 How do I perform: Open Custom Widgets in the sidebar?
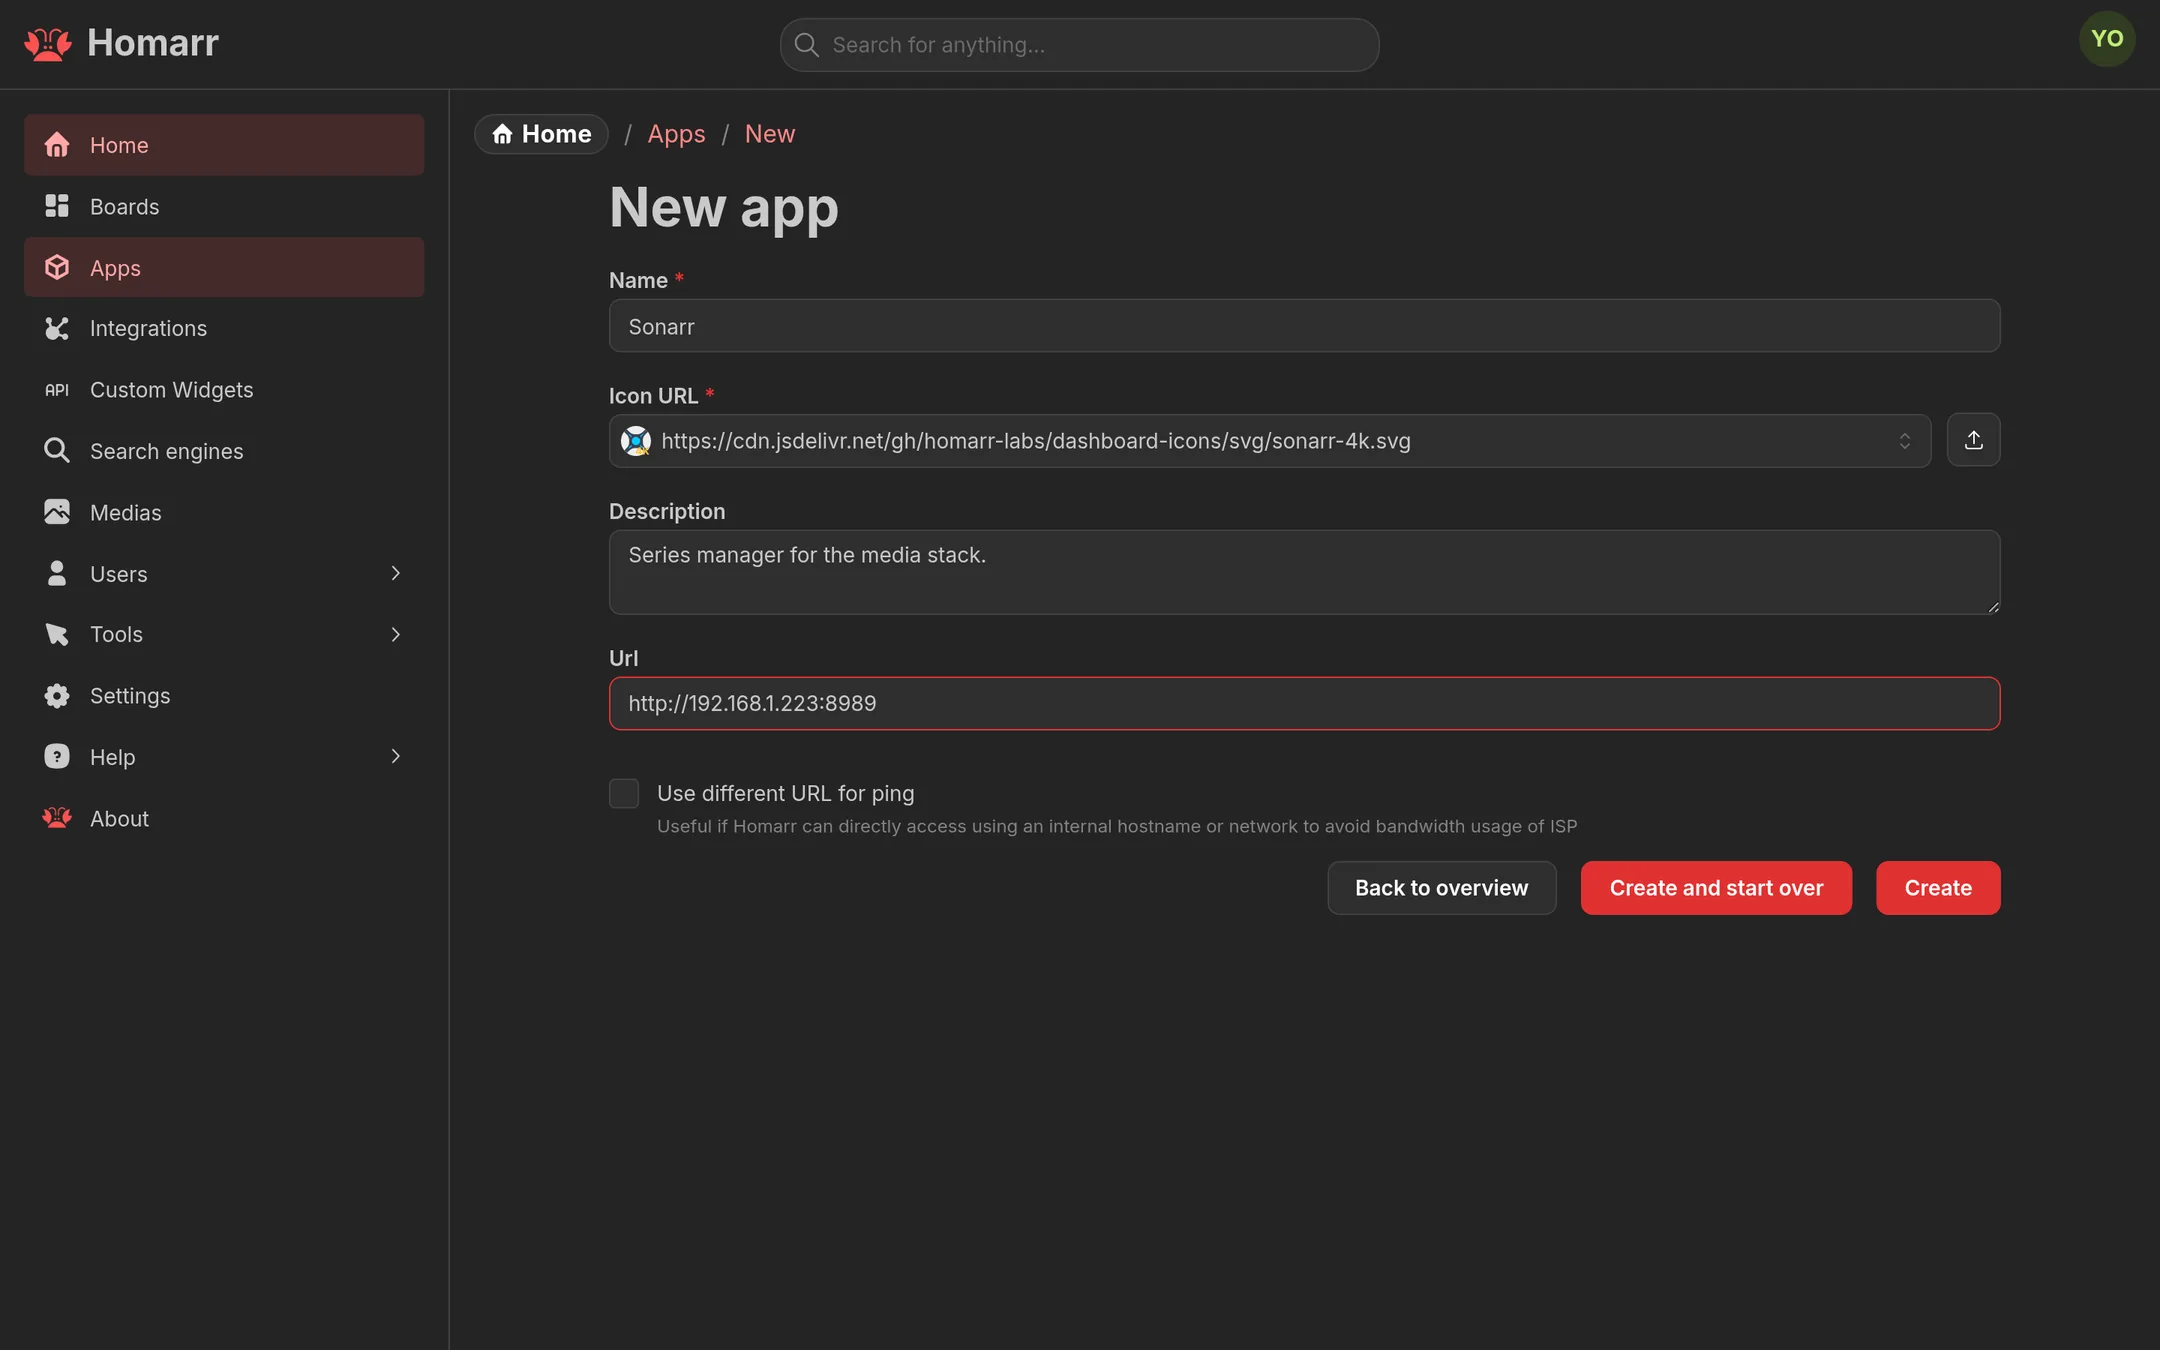(x=224, y=390)
